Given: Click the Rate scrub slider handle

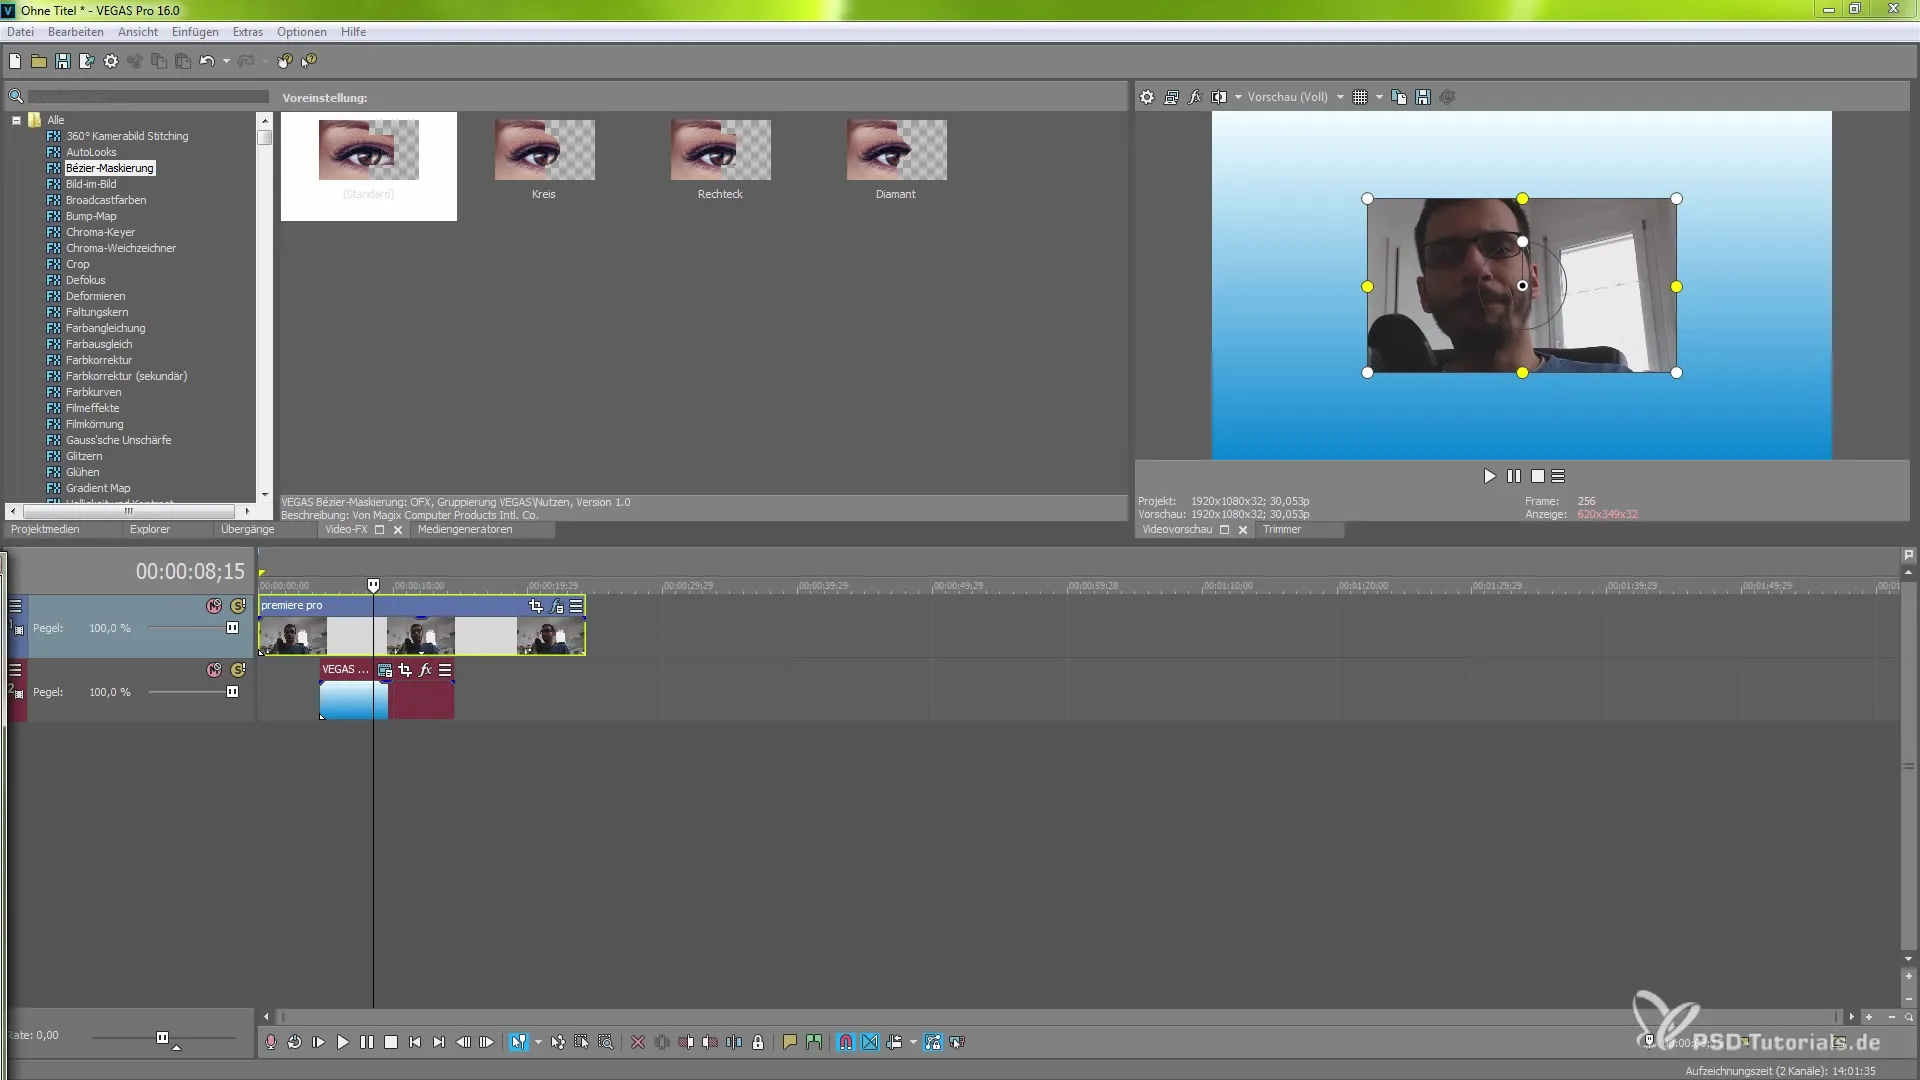Looking at the screenshot, I should pos(162,1038).
